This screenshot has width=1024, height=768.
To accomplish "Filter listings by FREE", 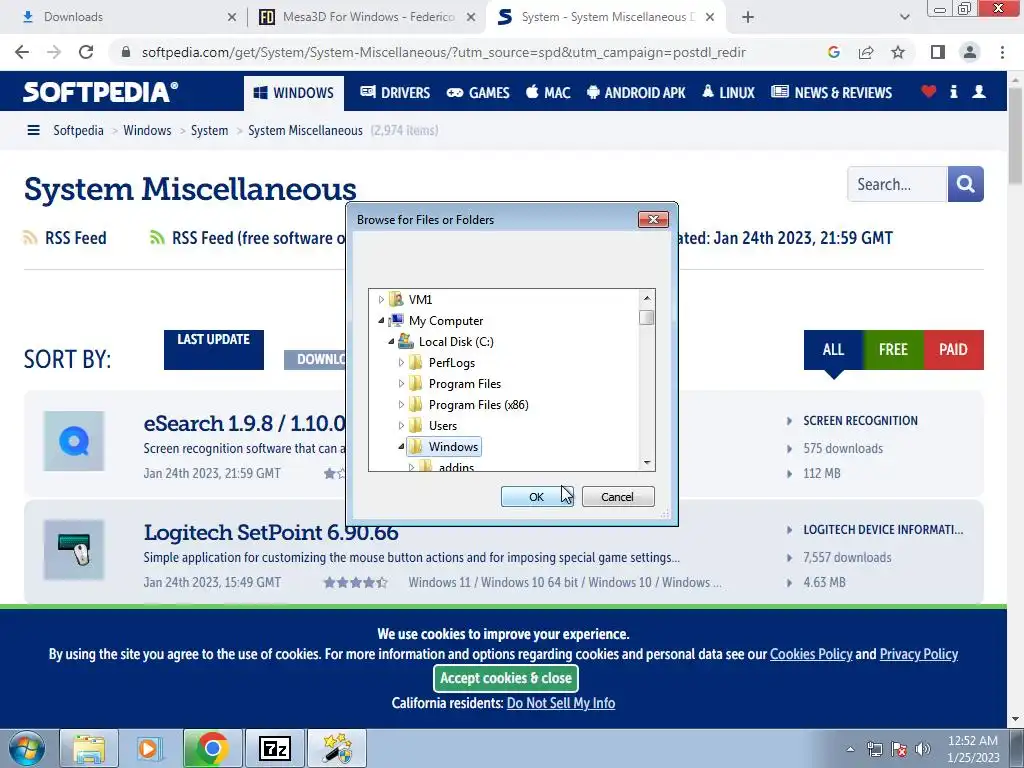I will tap(893, 349).
